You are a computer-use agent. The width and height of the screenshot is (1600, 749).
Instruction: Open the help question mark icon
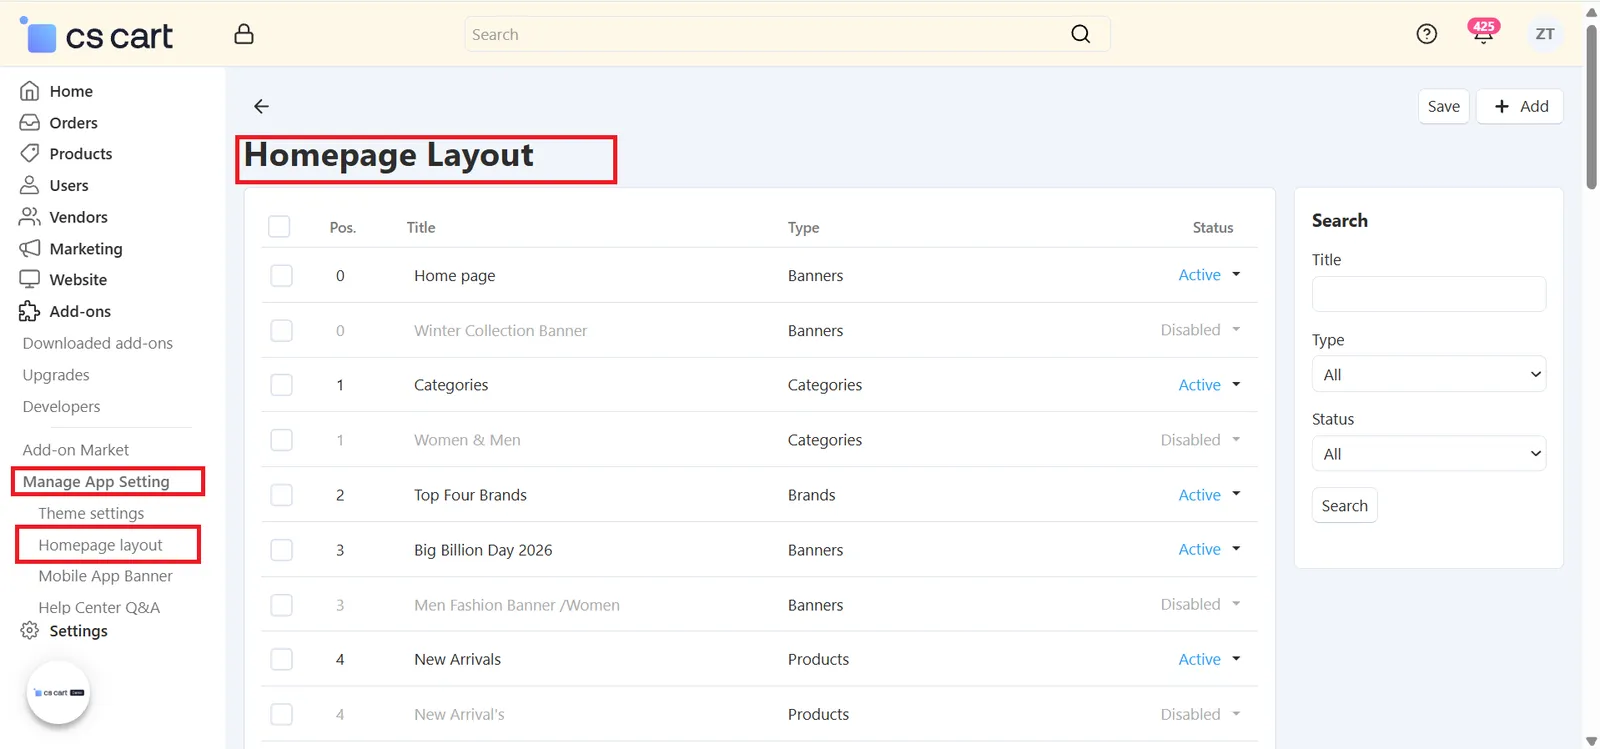(x=1427, y=34)
